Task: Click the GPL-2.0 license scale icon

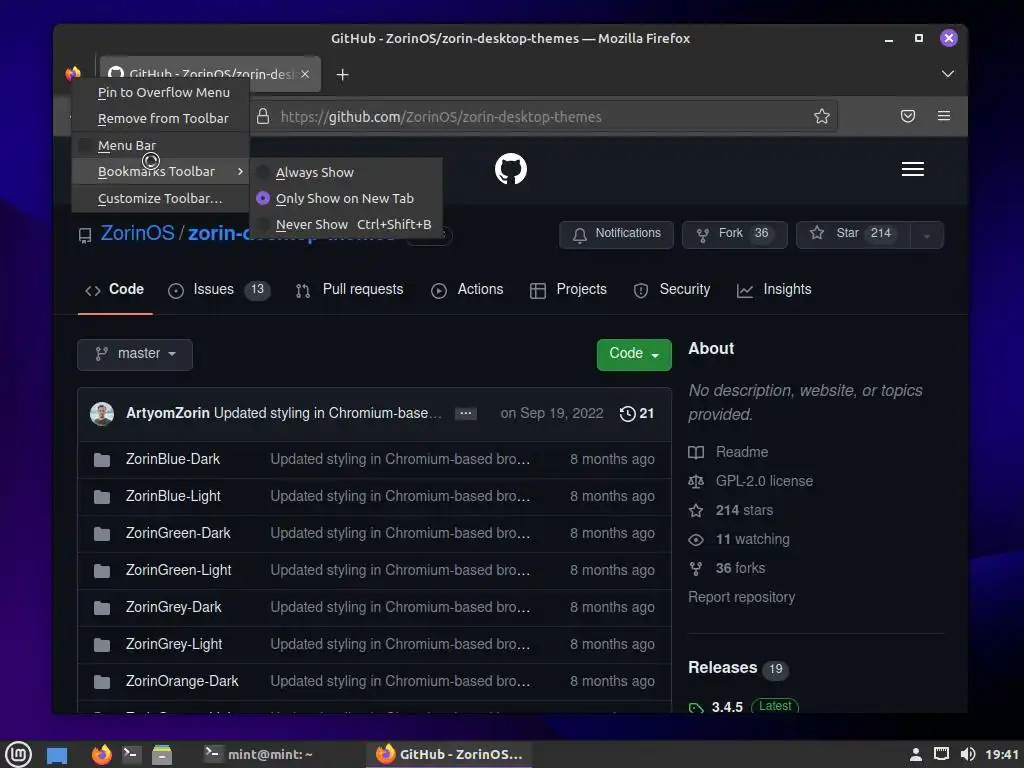Action: click(x=696, y=481)
